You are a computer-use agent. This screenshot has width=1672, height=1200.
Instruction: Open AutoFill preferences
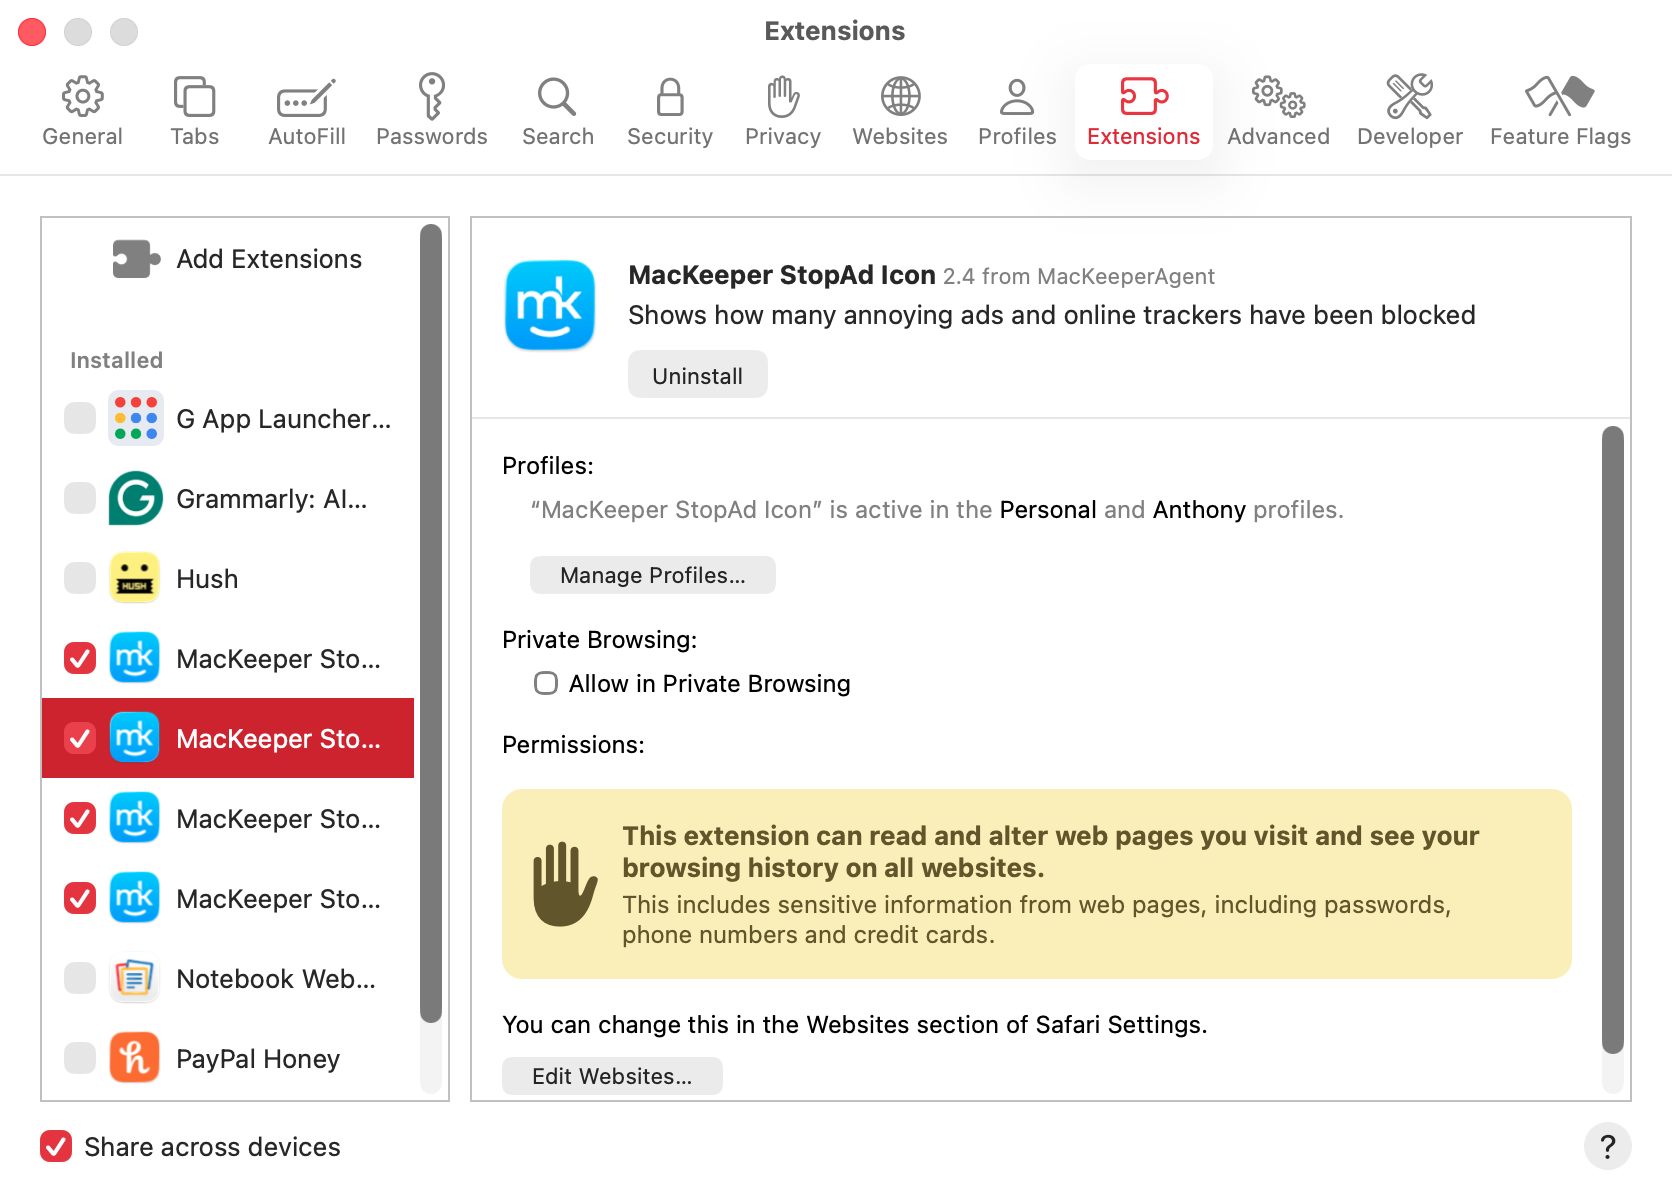click(x=306, y=112)
